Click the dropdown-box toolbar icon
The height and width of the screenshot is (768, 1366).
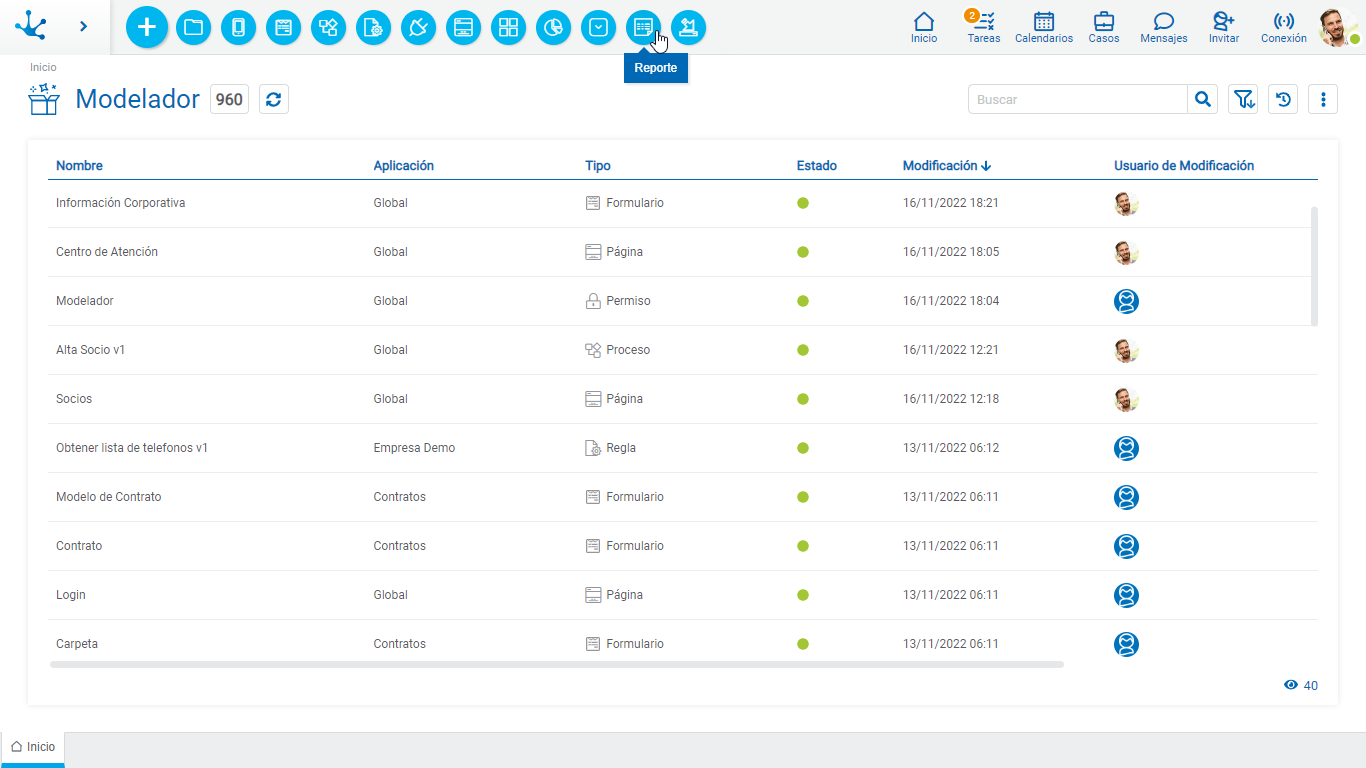[598, 27]
